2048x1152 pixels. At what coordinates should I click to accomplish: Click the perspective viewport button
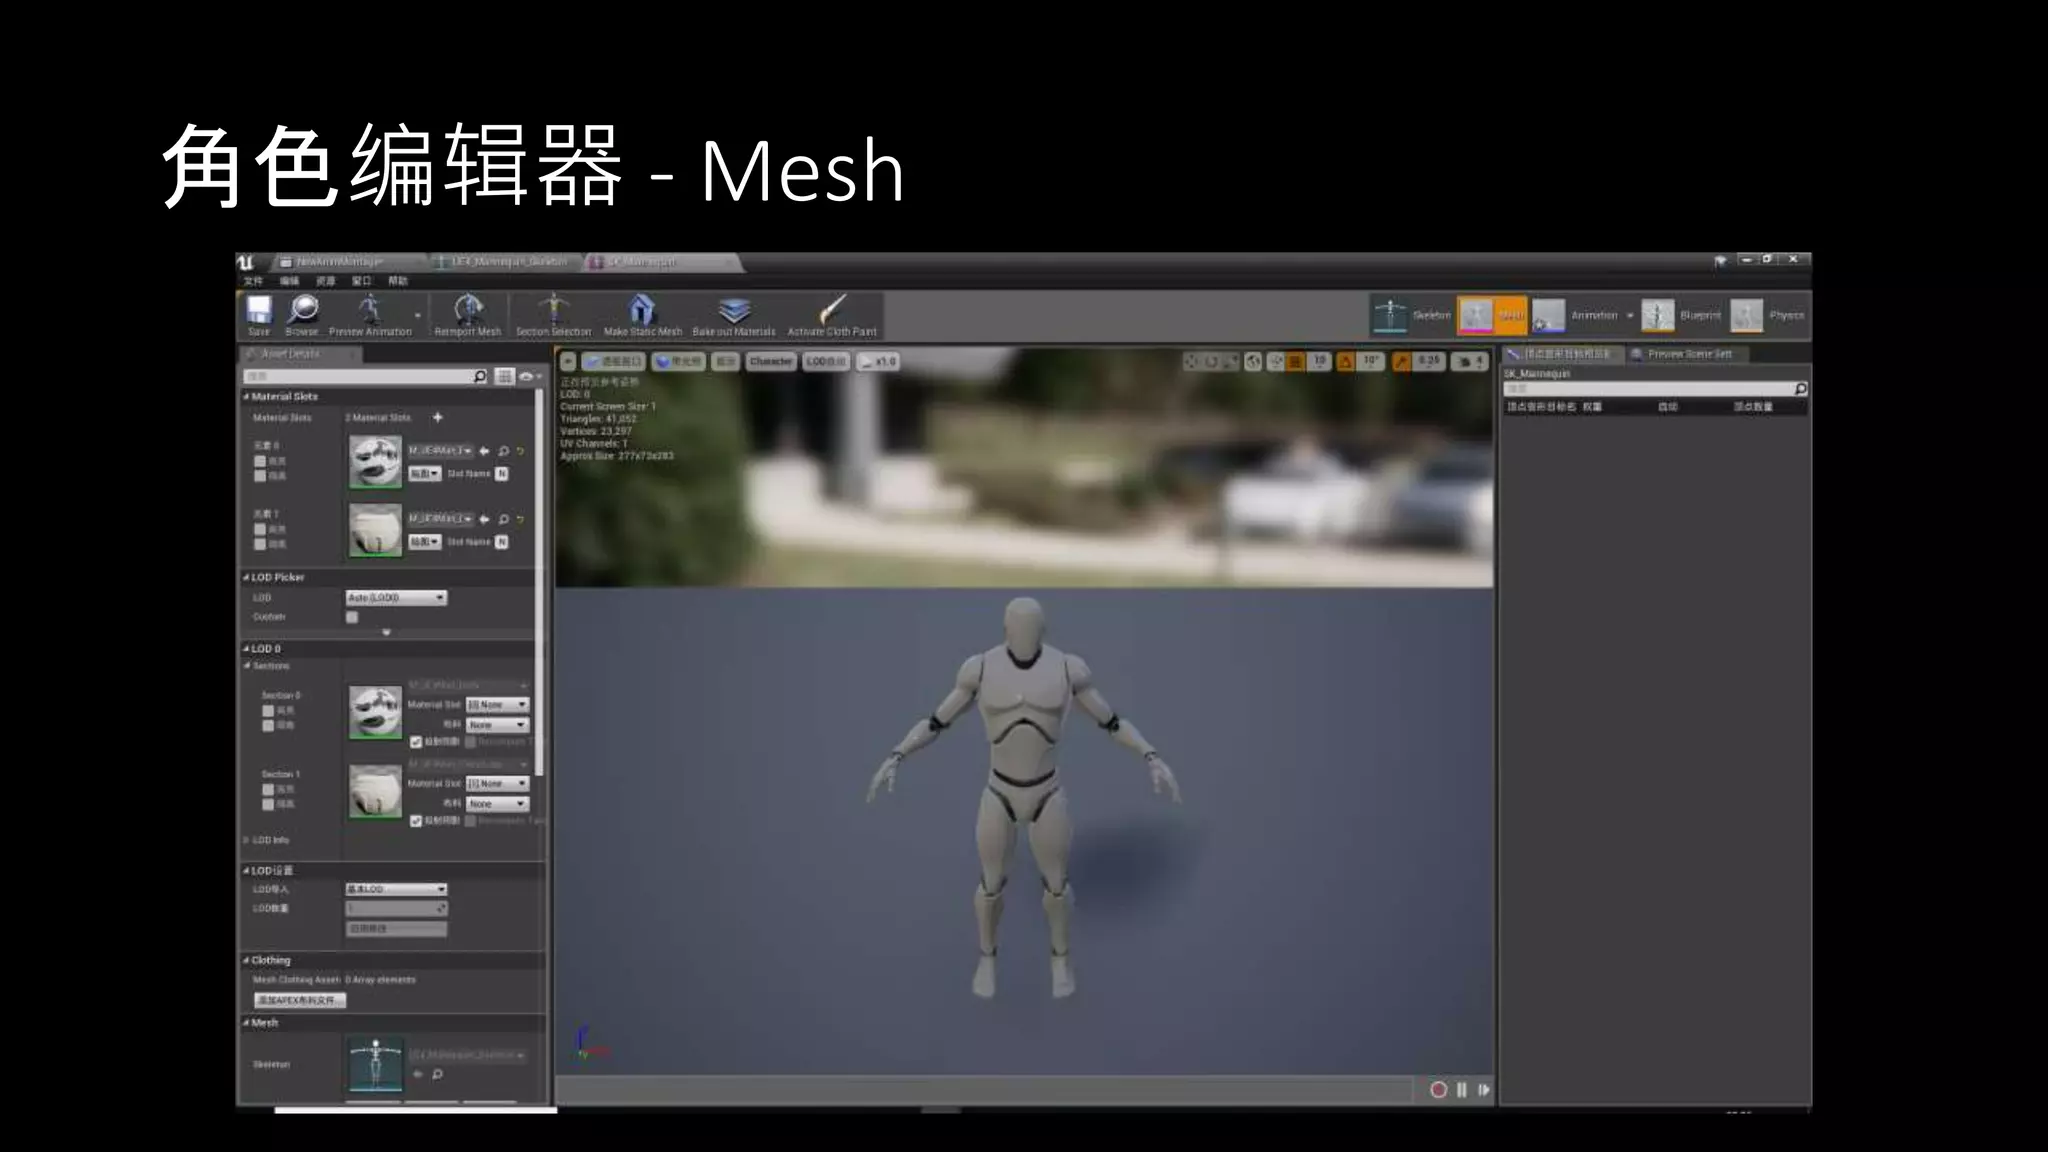pyautogui.click(x=614, y=361)
